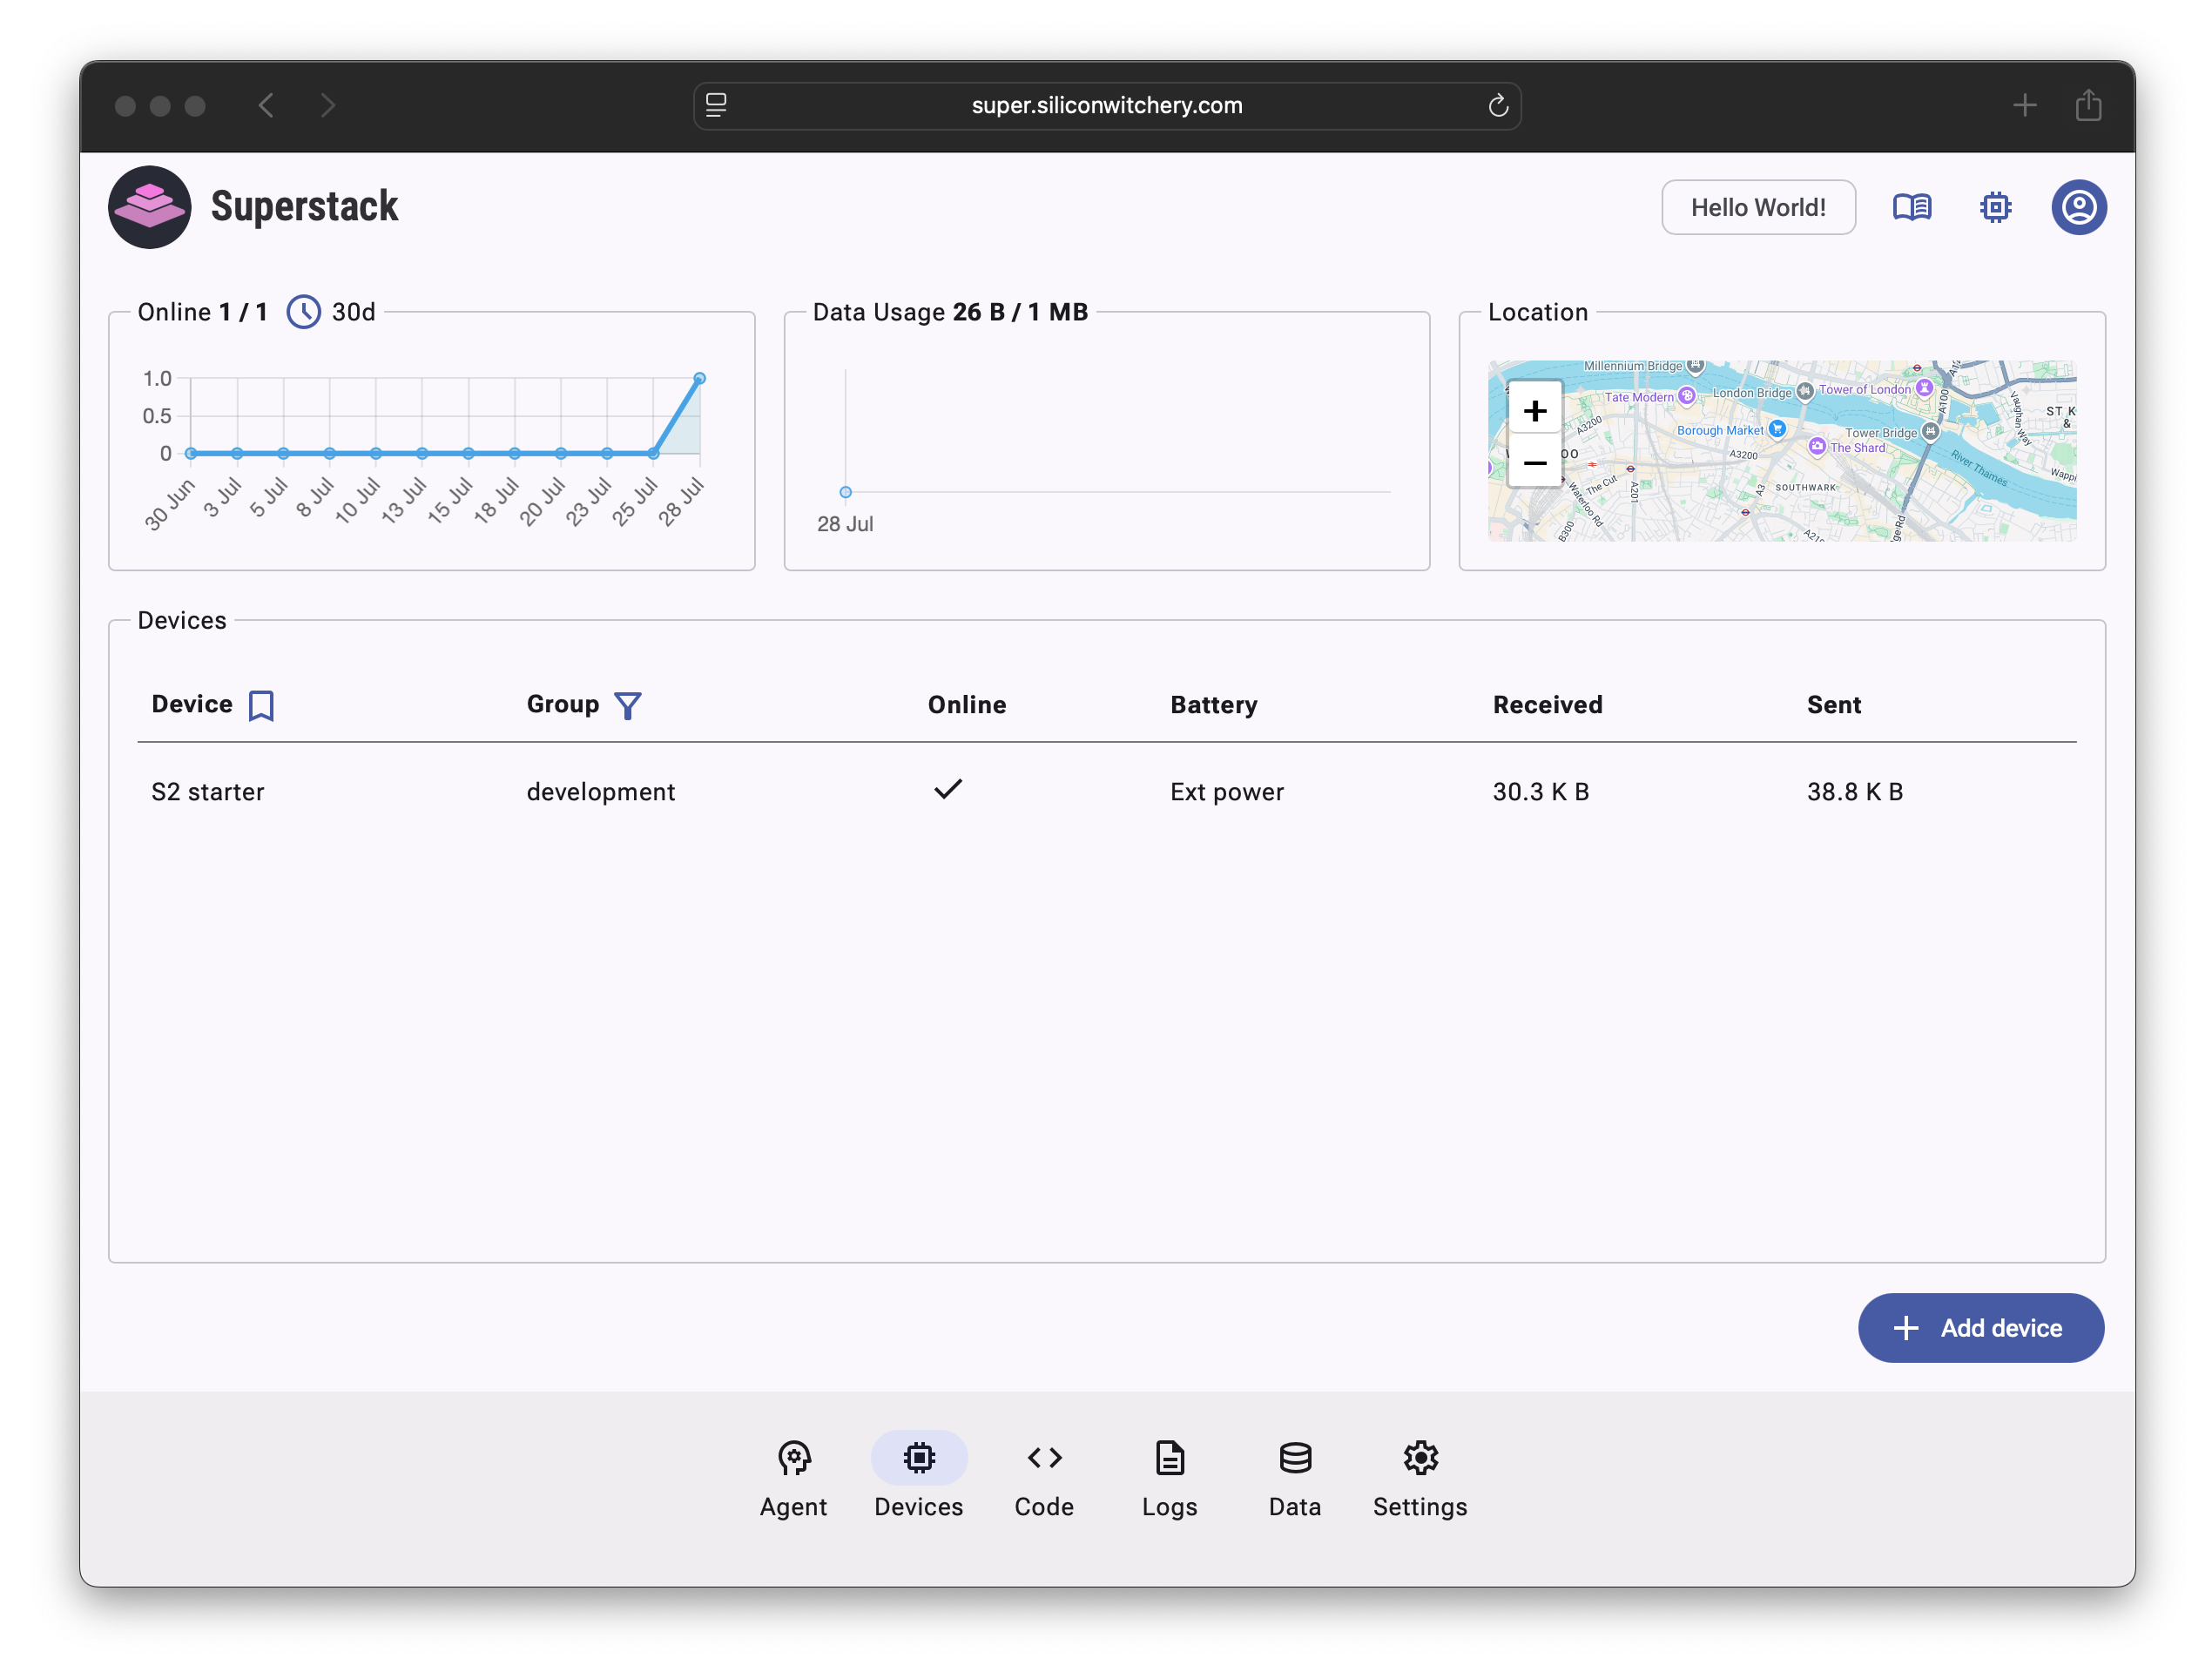Click the development group cell
This screenshot has height=1665, width=2212.
click(x=600, y=792)
